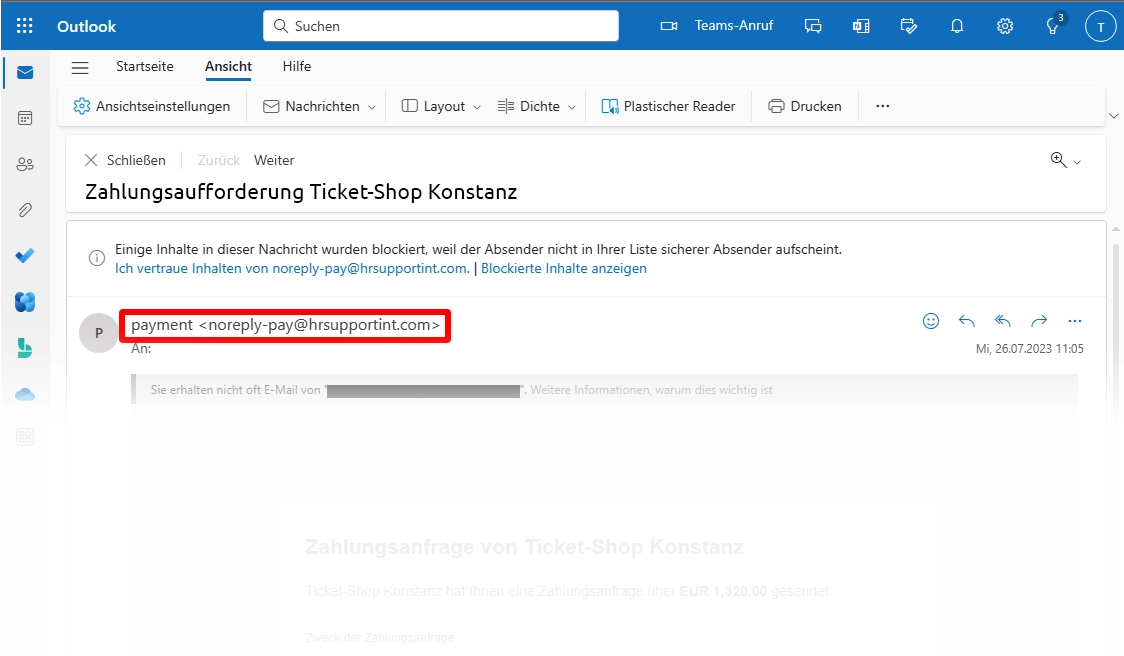This screenshot has width=1124, height=656.
Task: Click Drucken print button
Action: pyautogui.click(x=805, y=106)
